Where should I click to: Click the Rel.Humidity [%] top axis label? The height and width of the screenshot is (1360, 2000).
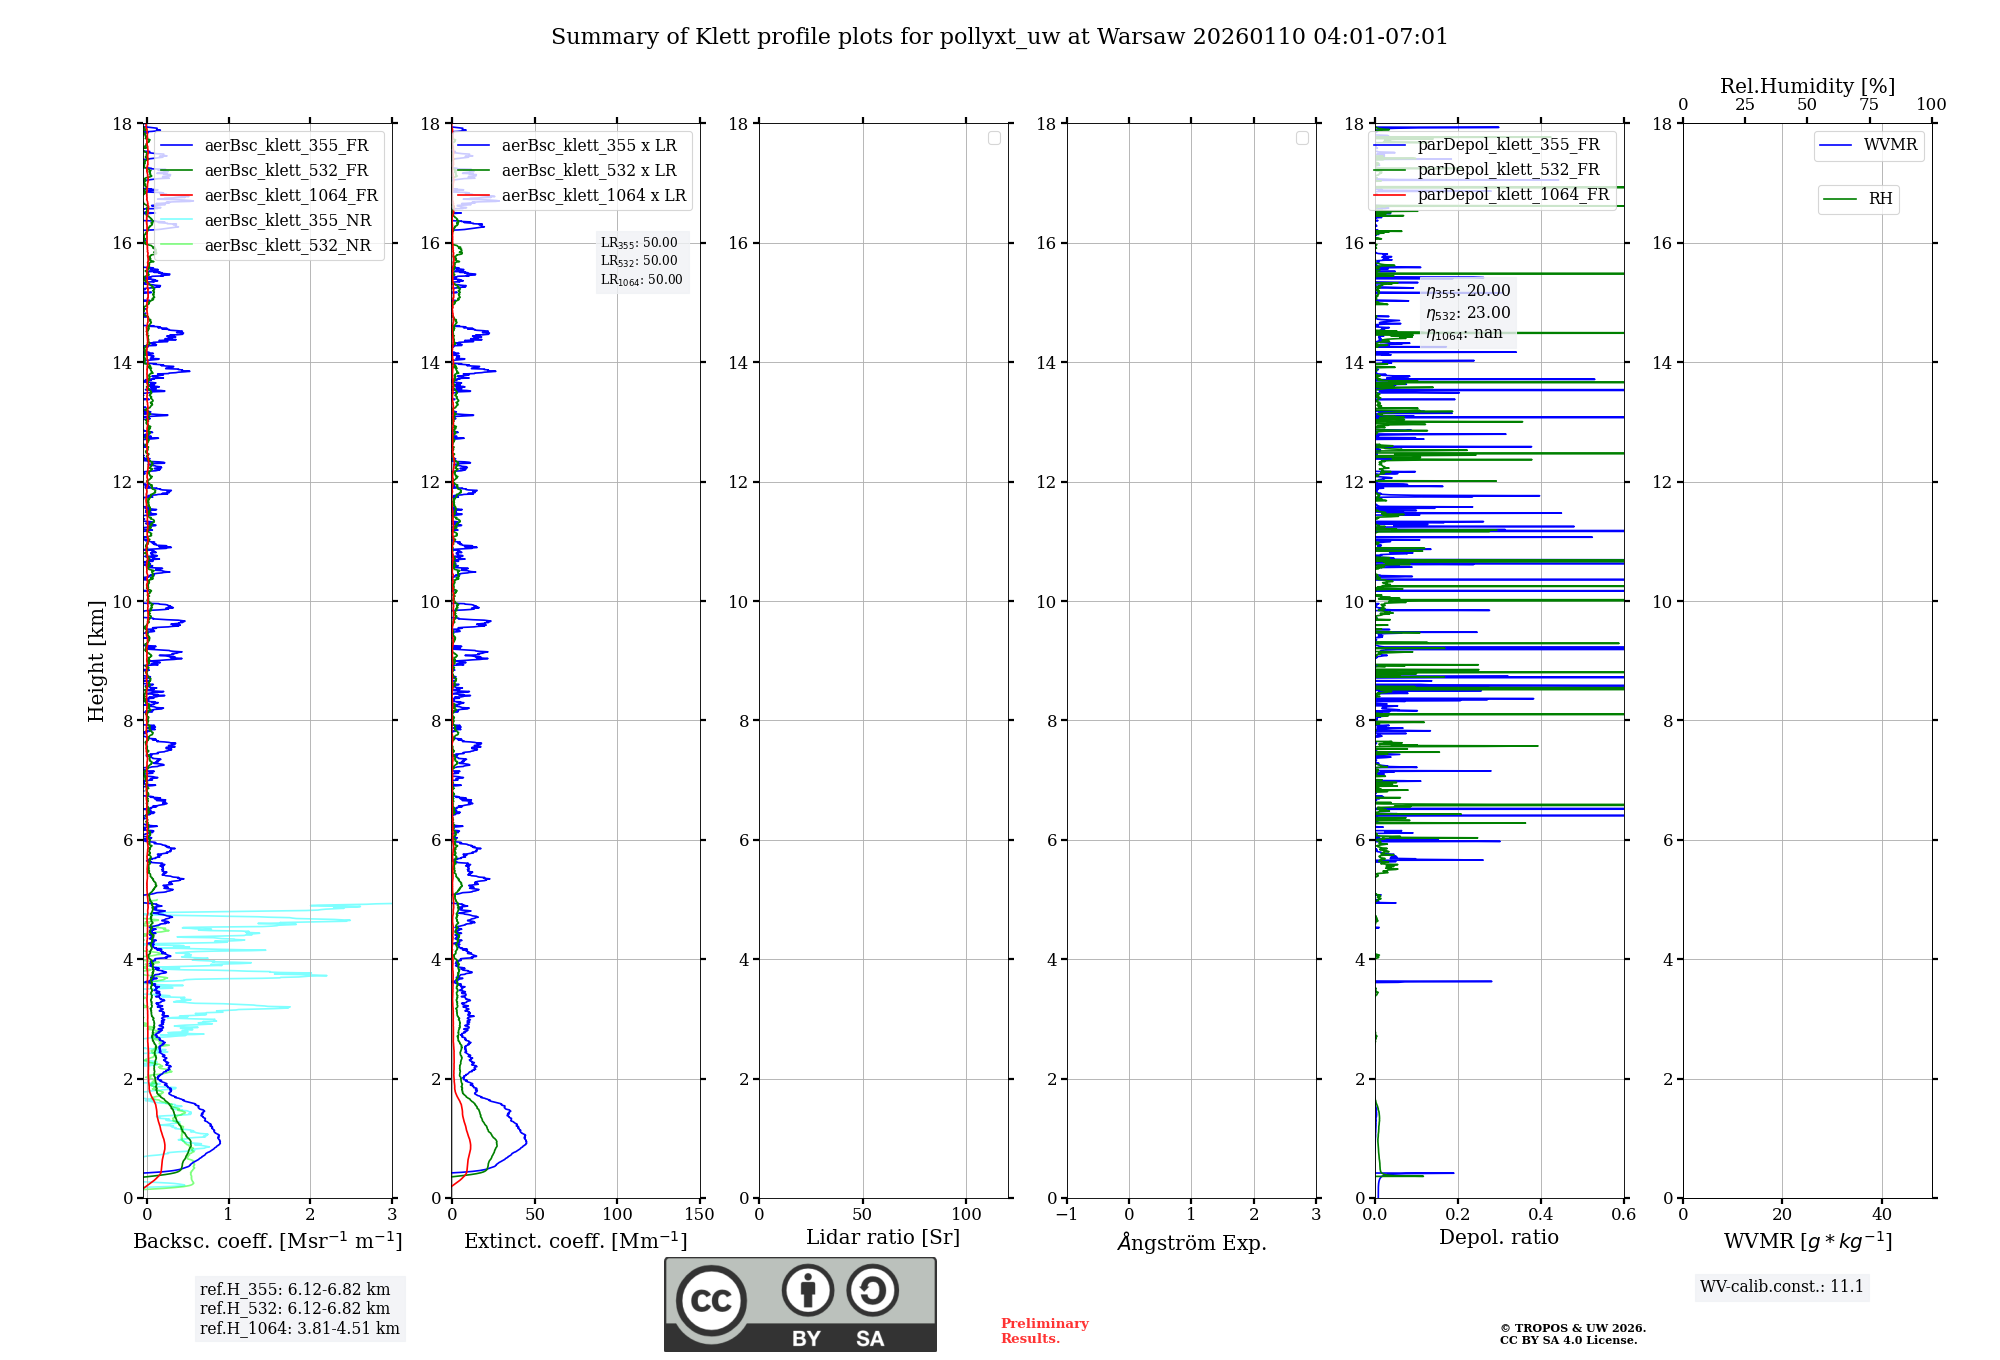pyautogui.click(x=1807, y=86)
